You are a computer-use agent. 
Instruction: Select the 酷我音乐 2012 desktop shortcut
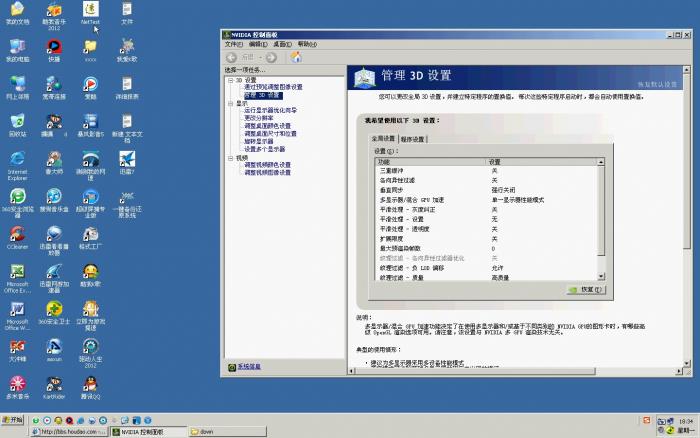pyautogui.click(x=54, y=17)
